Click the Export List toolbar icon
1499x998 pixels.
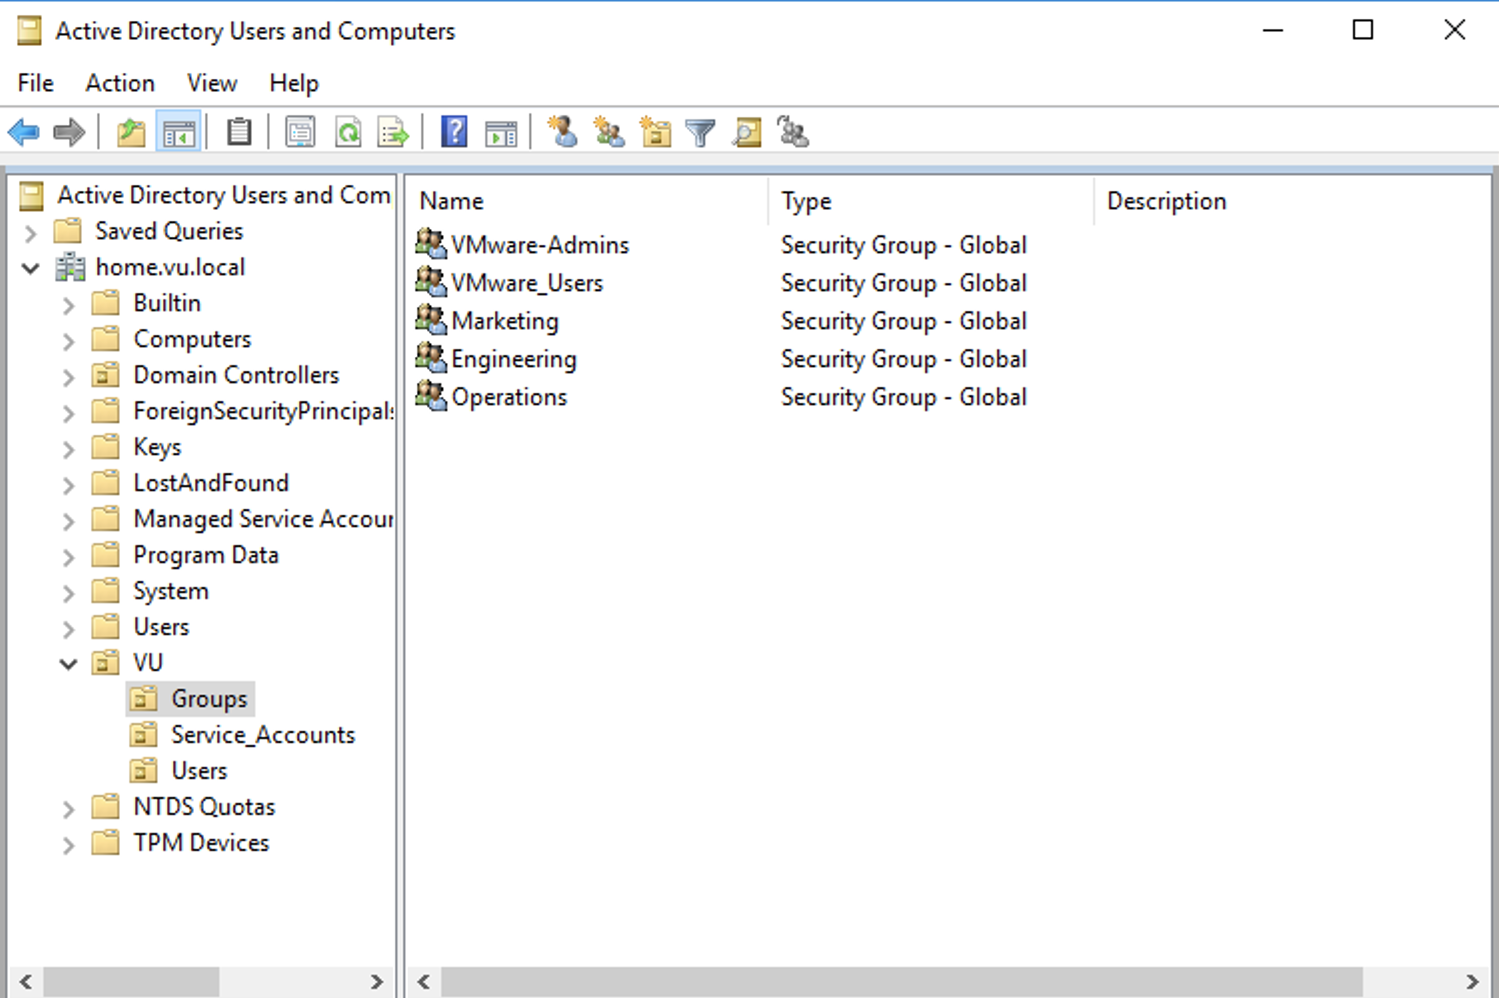394,132
